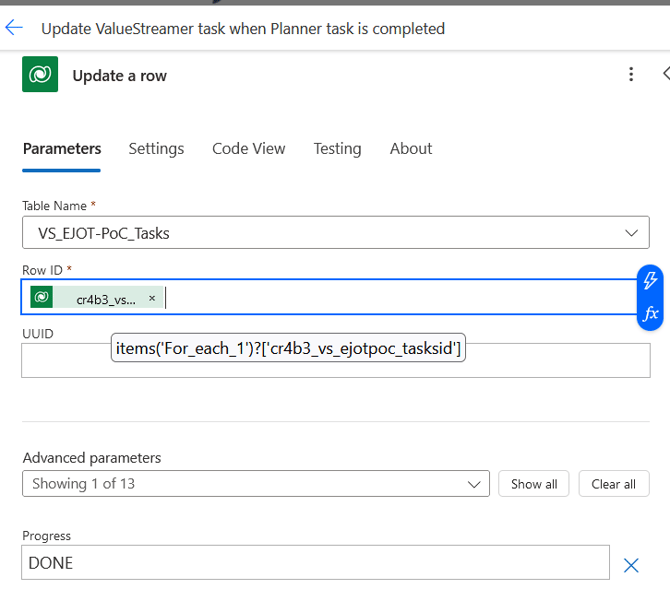The height and width of the screenshot is (589, 670).
Task: Click the Show all button
Action: 534,484
